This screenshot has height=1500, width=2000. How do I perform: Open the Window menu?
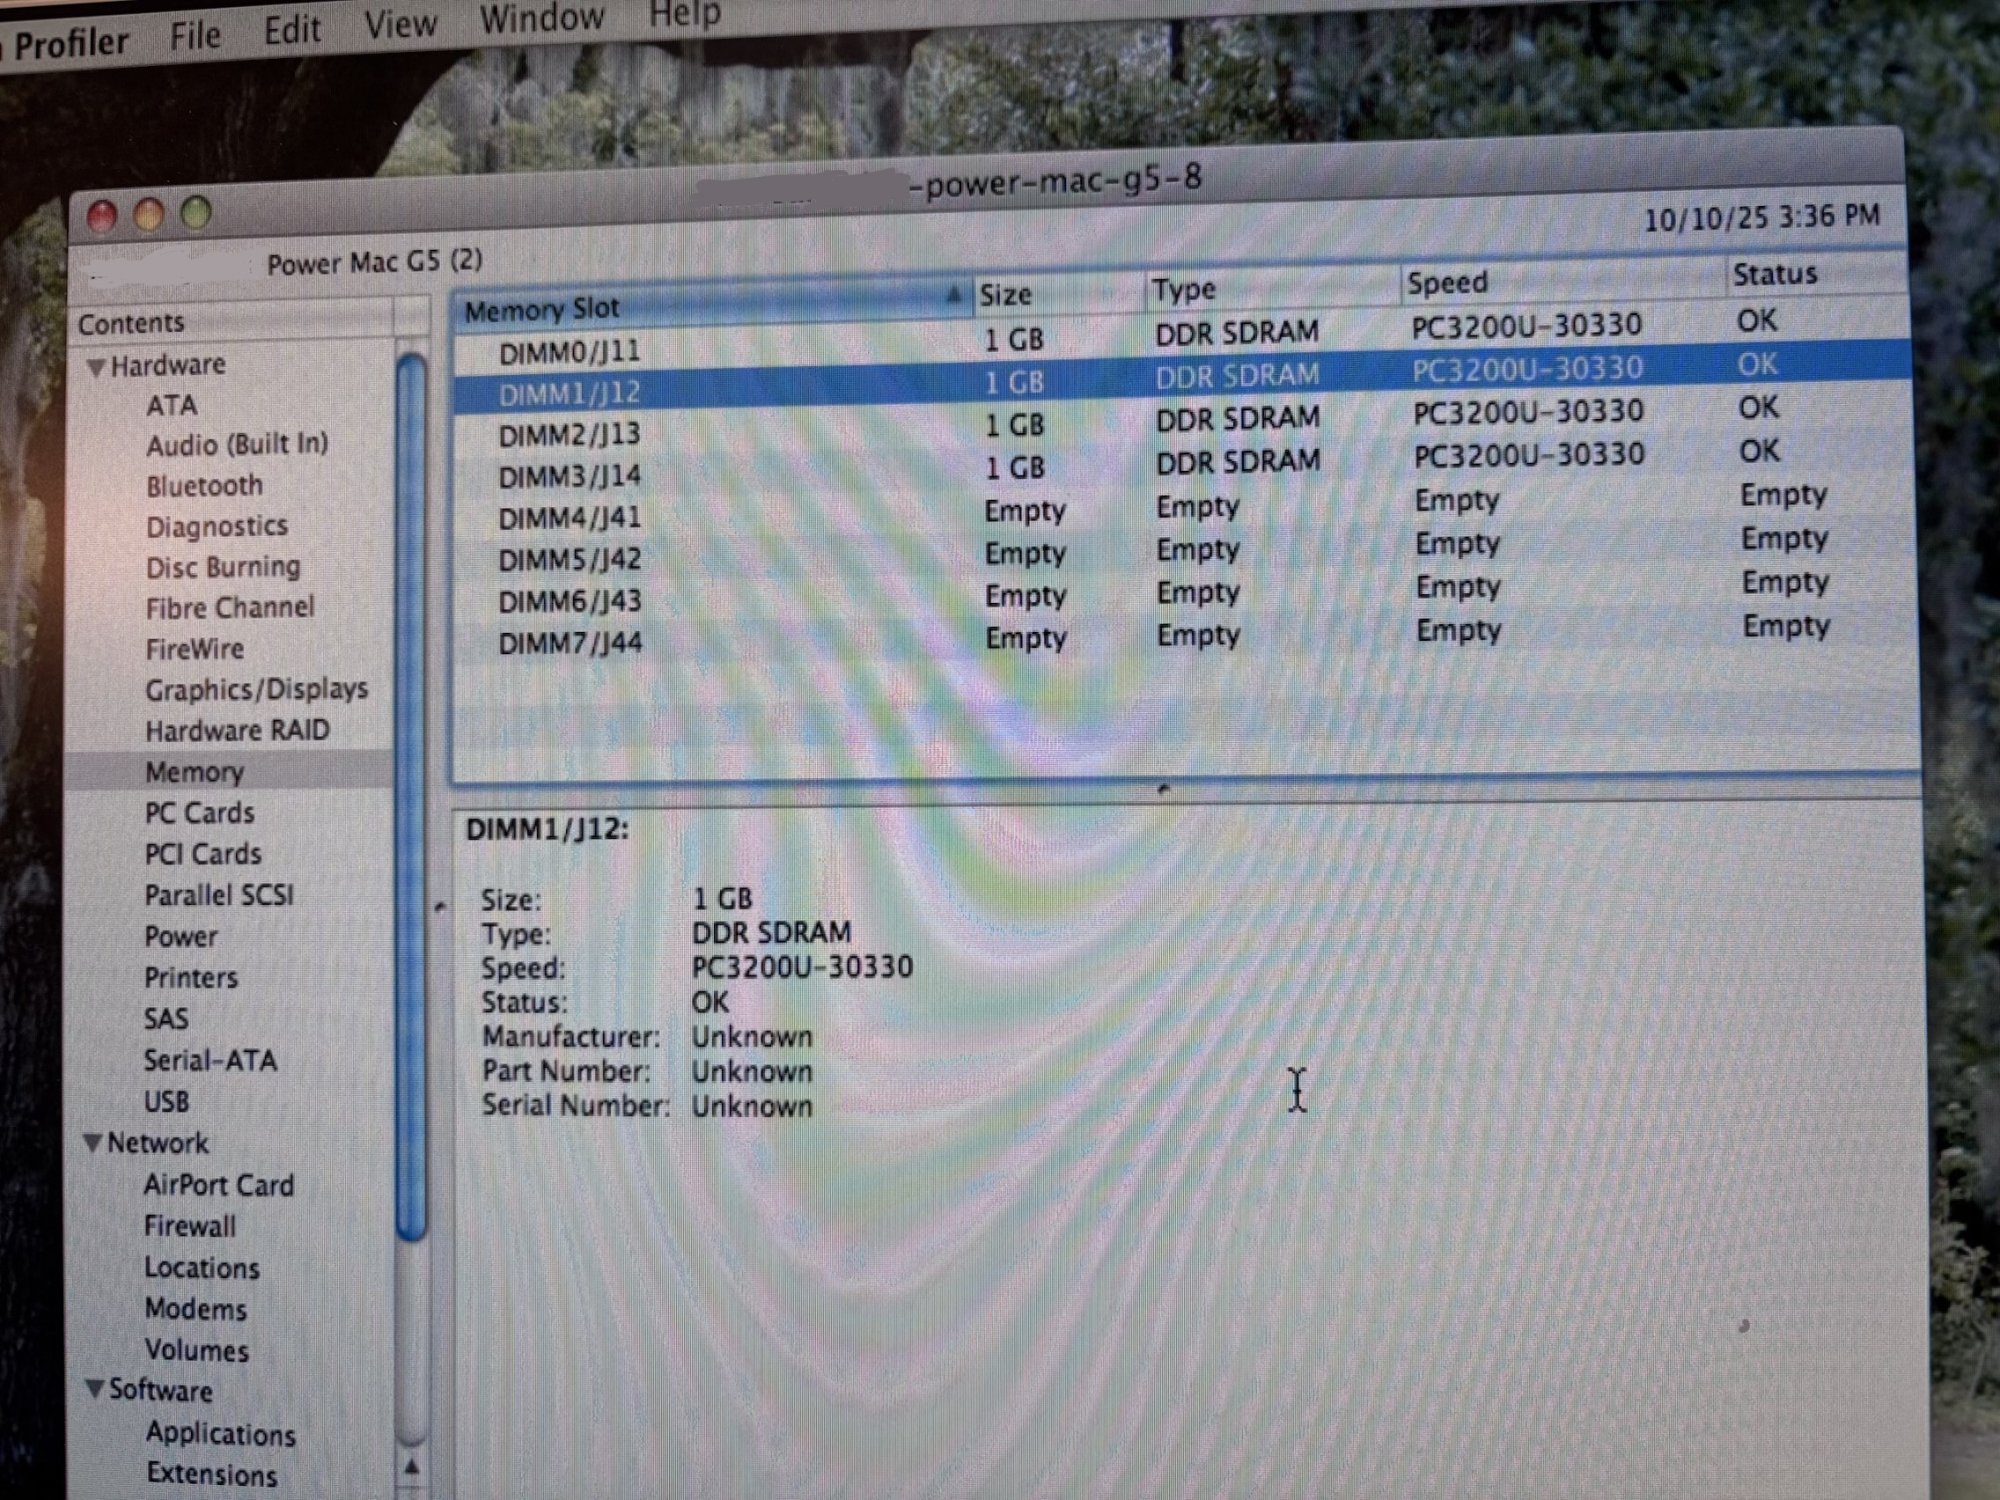click(x=541, y=18)
